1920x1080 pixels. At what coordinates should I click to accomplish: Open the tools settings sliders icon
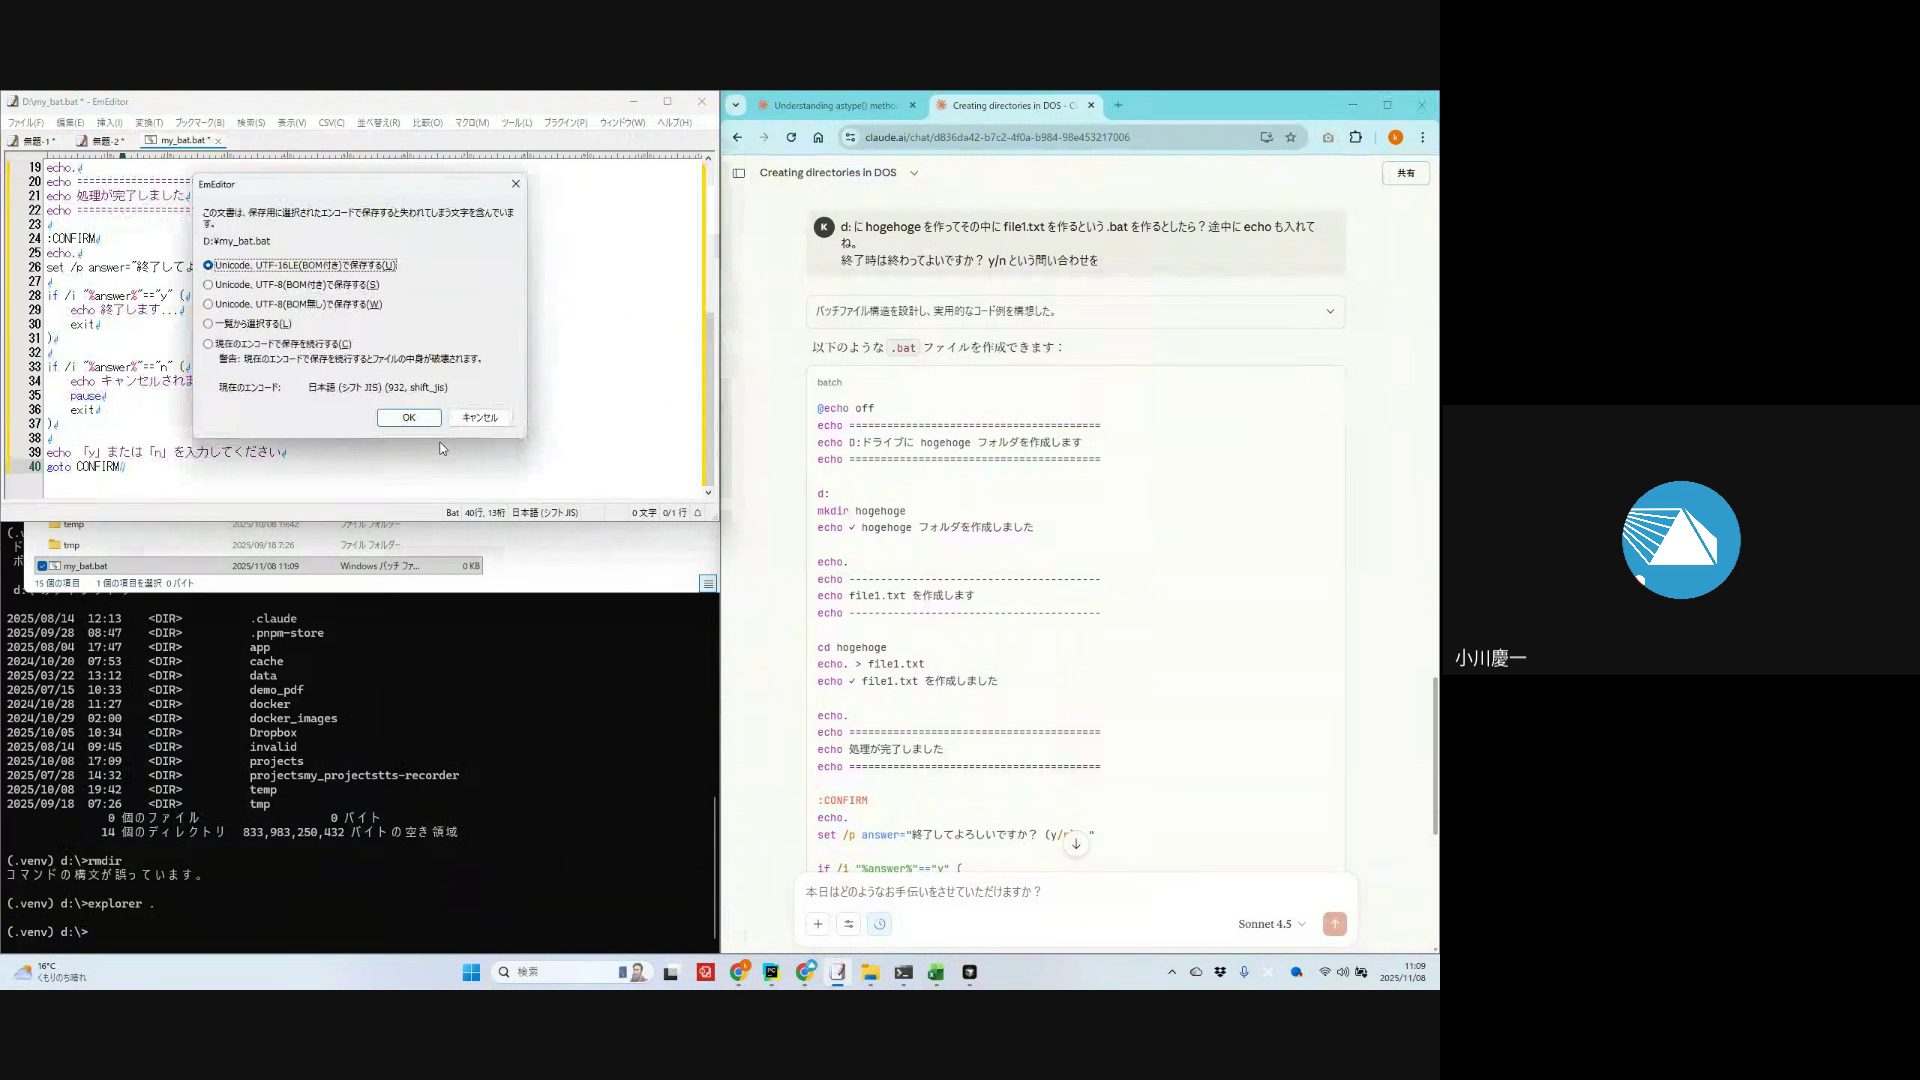tap(849, 924)
